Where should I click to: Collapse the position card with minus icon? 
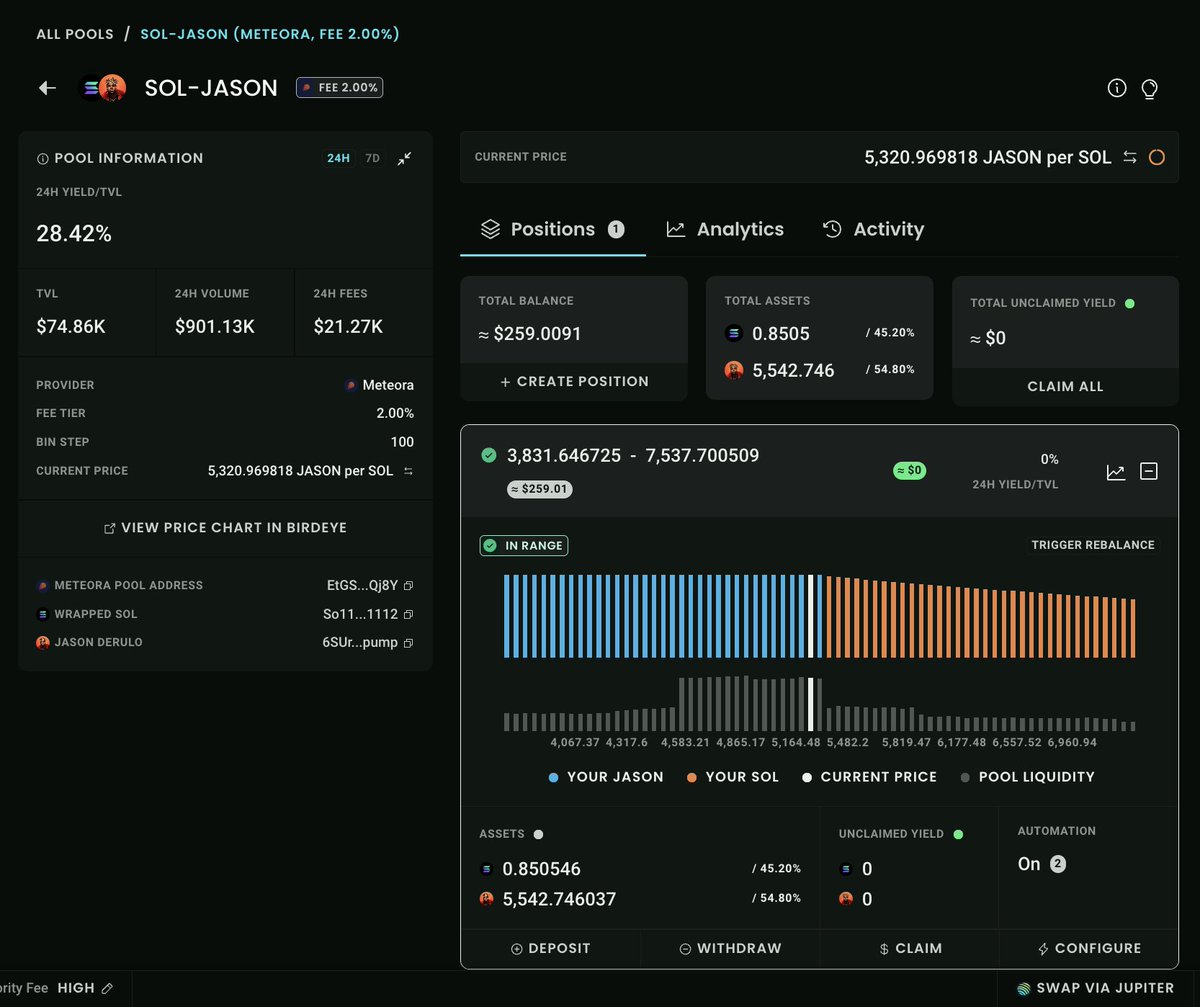pyautogui.click(x=1149, y=471)
